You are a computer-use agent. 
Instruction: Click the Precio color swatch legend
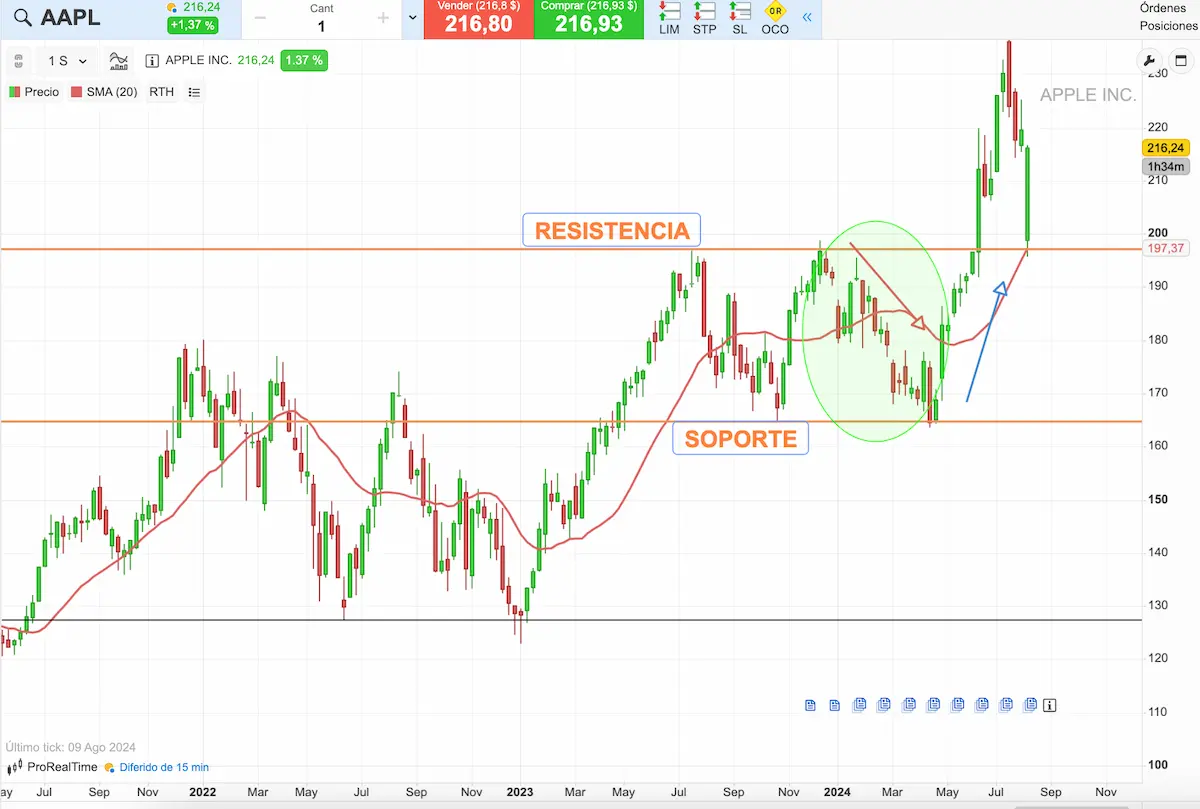tap(34, 92)
